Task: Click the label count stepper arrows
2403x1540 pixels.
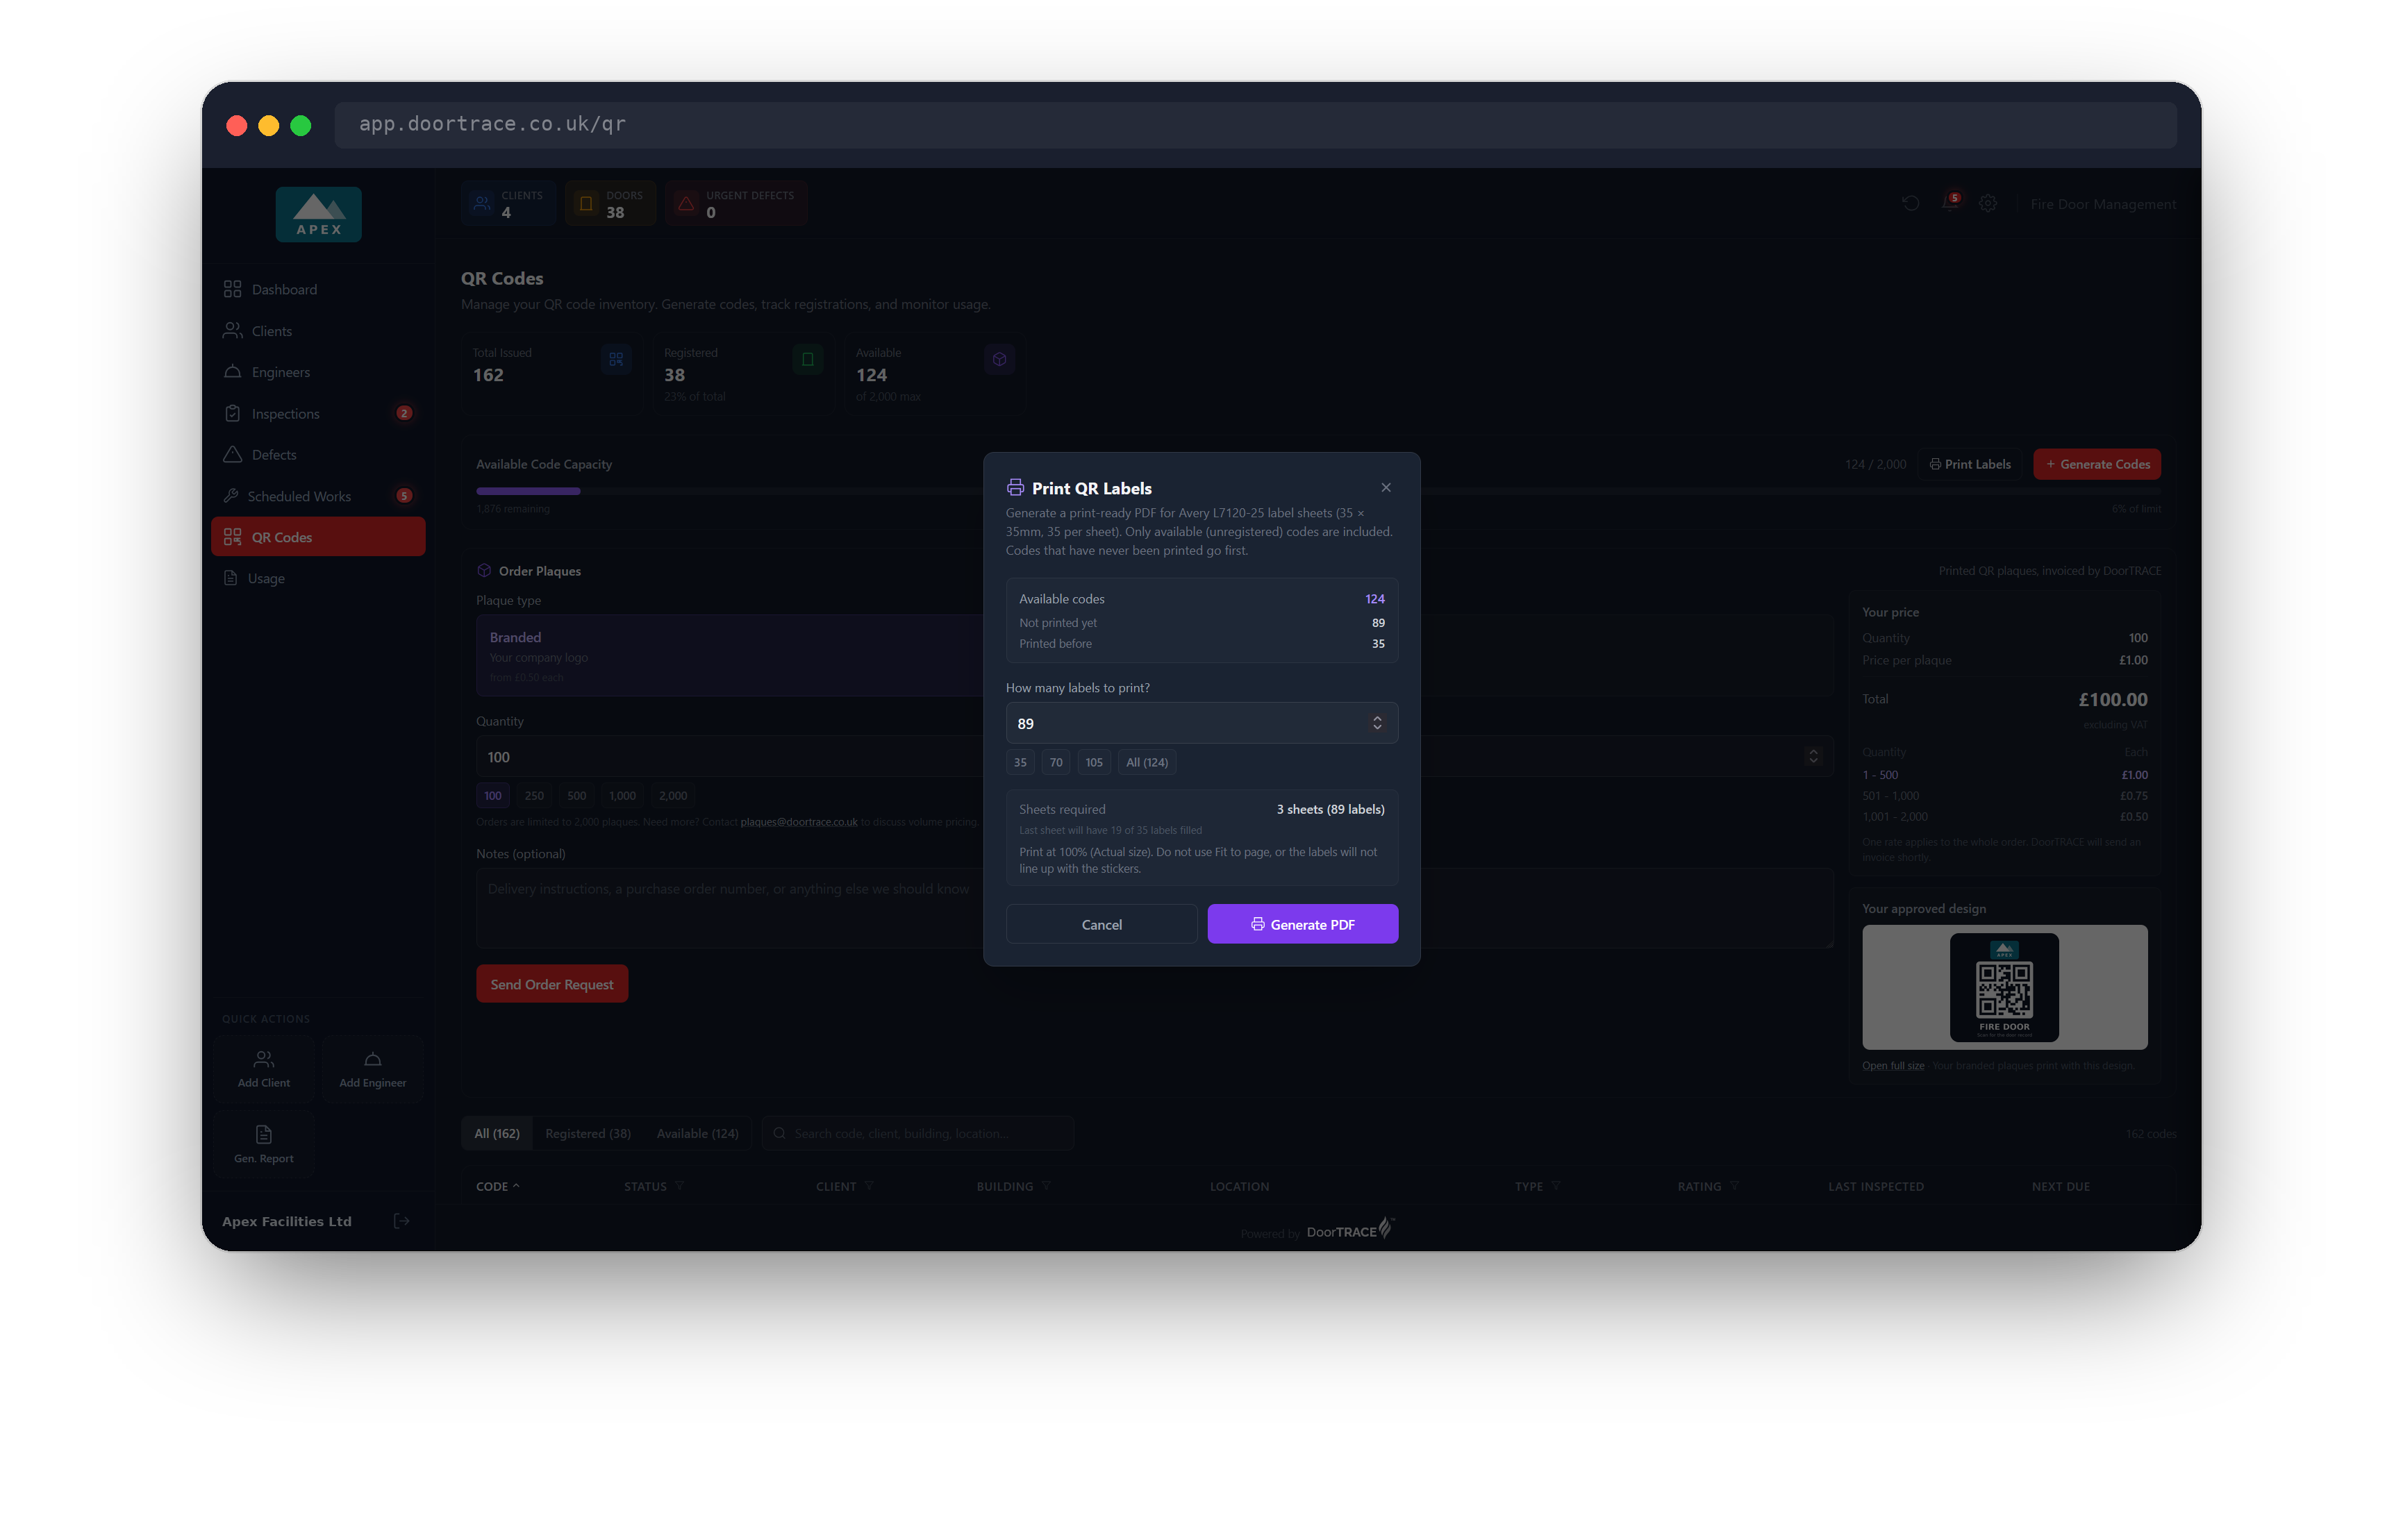Action: 1377,723
